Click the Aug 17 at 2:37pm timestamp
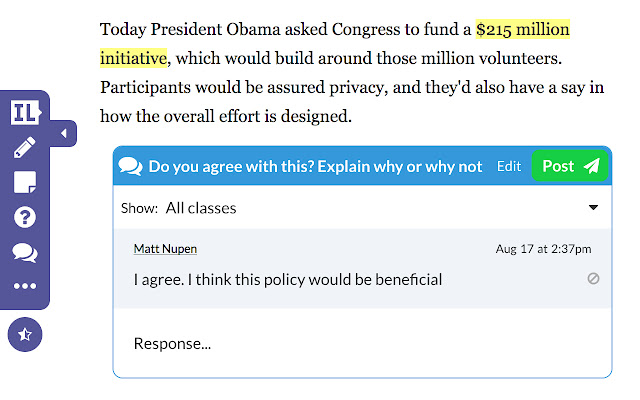 click(543, 248)
